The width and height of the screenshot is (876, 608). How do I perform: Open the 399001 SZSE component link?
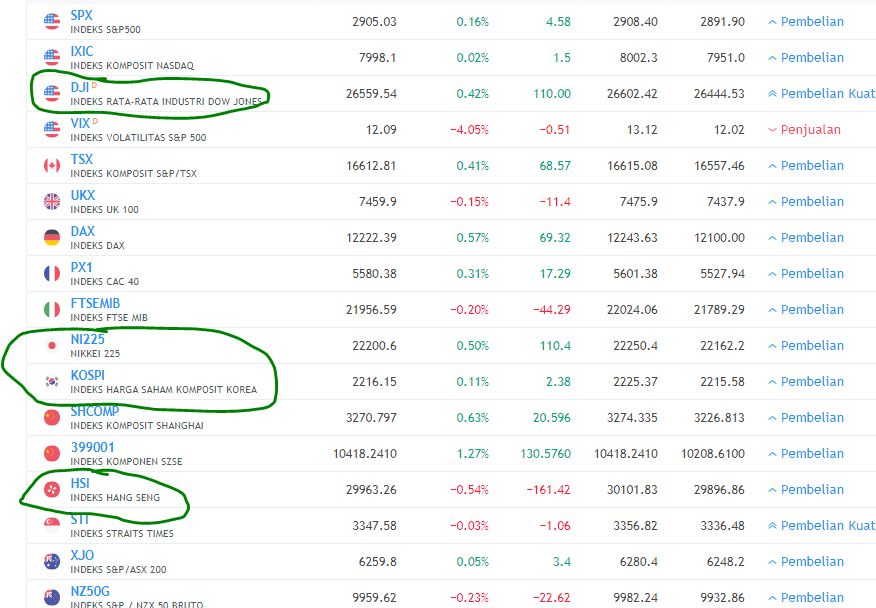[92, 448]
